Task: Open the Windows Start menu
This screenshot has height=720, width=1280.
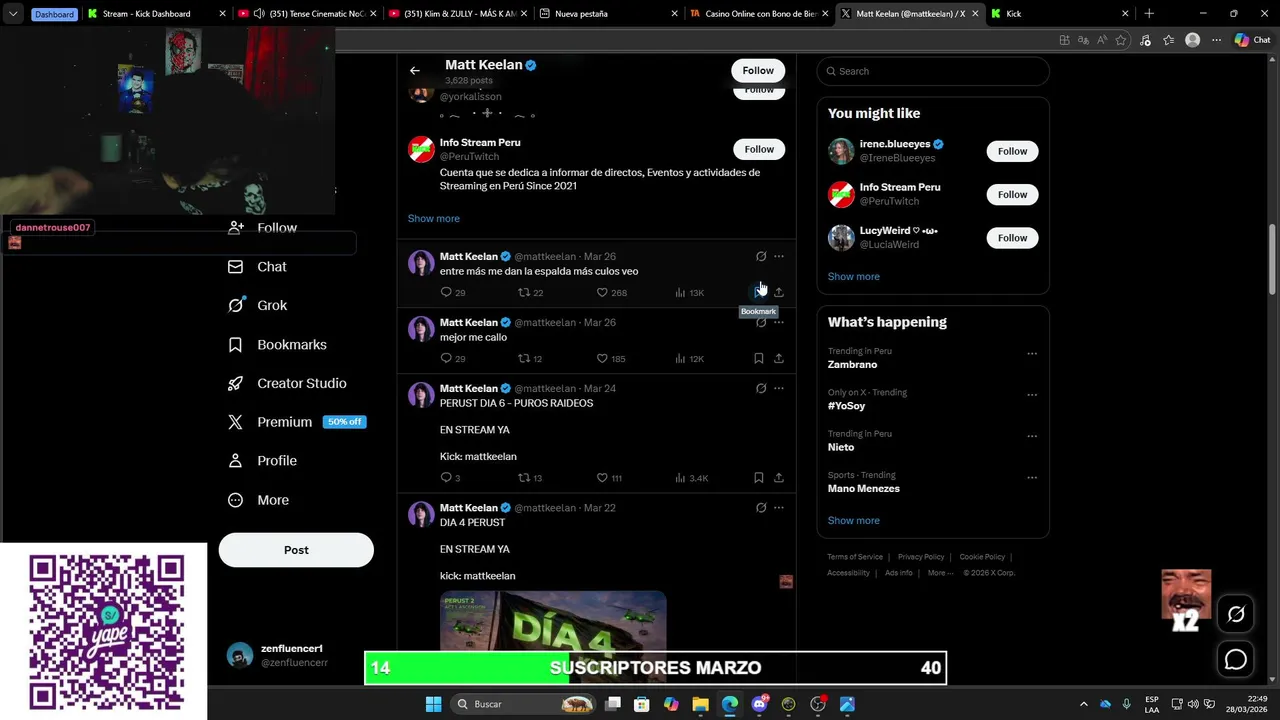Action: click(x=433, y=704)
